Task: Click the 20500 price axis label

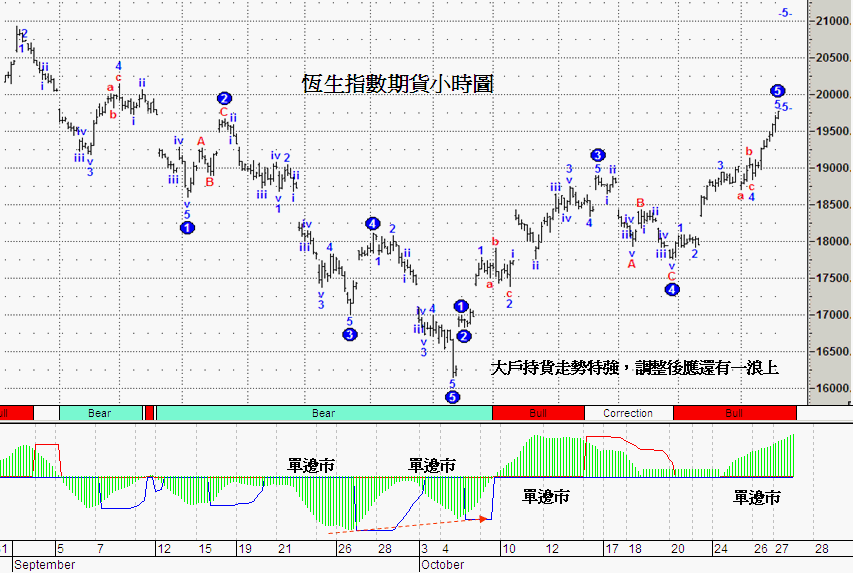Action: 833,58
